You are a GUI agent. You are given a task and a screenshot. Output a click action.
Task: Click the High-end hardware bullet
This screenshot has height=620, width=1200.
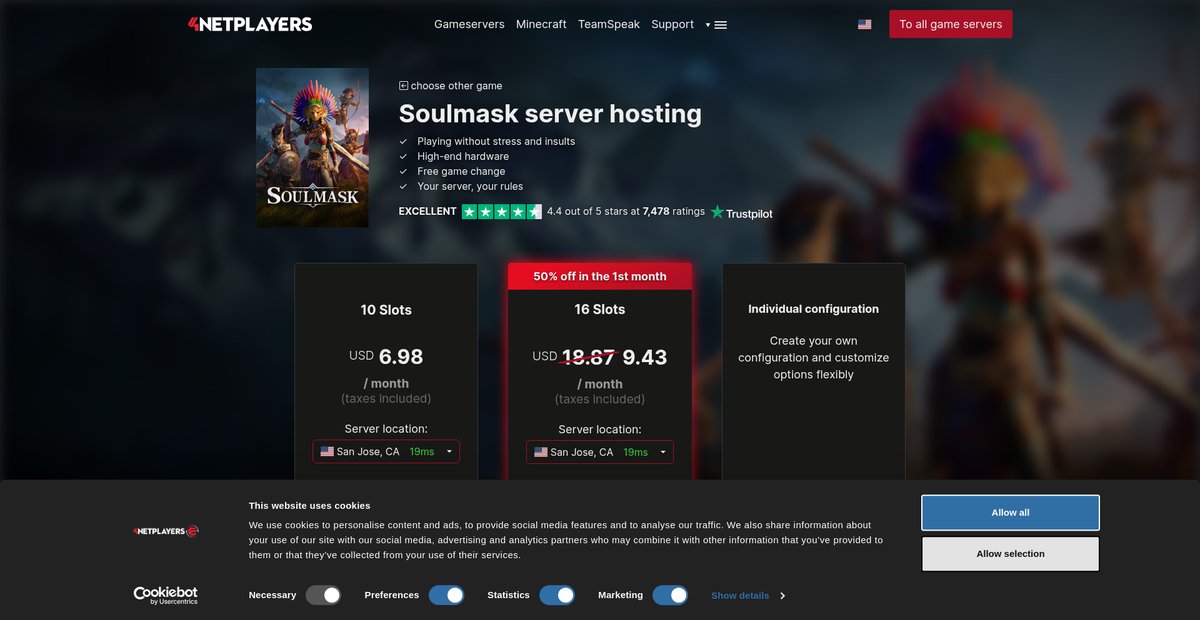(463, 156)
